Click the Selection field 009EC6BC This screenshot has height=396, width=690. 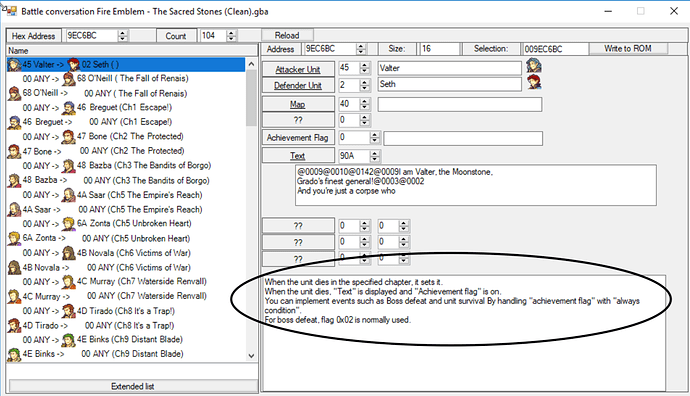(x=555, y=49)
